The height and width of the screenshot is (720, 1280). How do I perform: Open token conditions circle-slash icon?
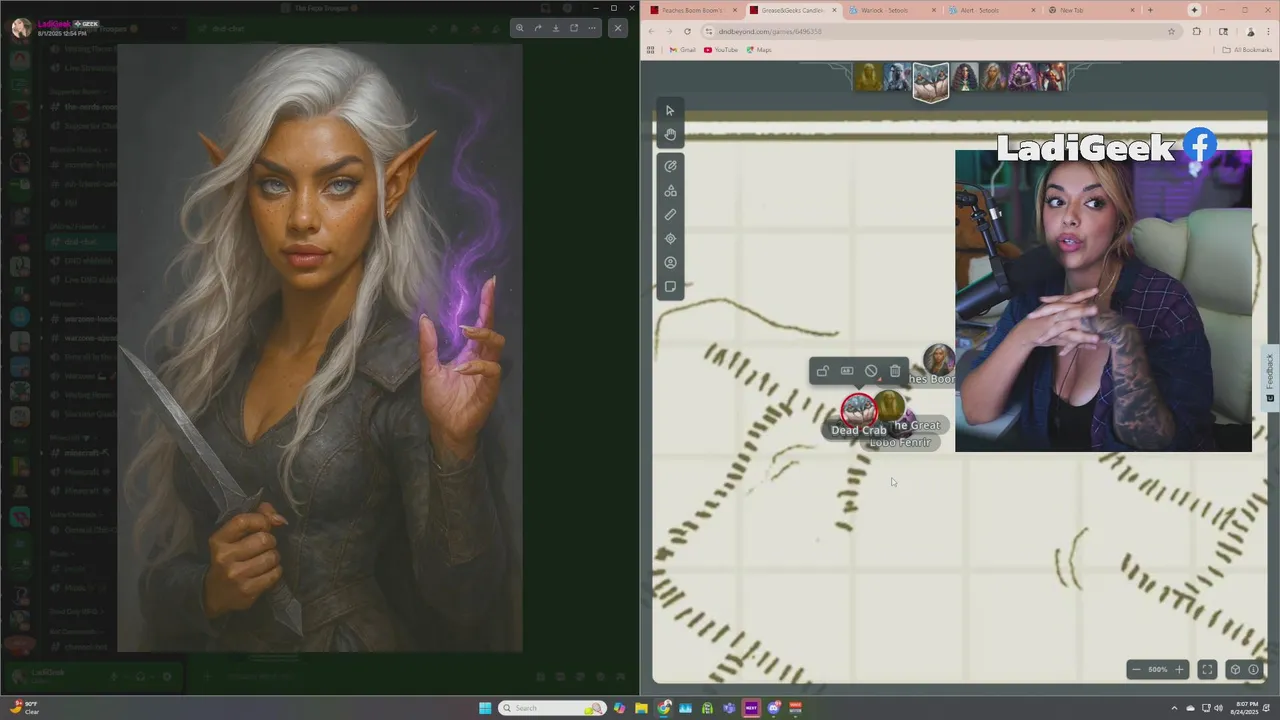click(871, 371)
